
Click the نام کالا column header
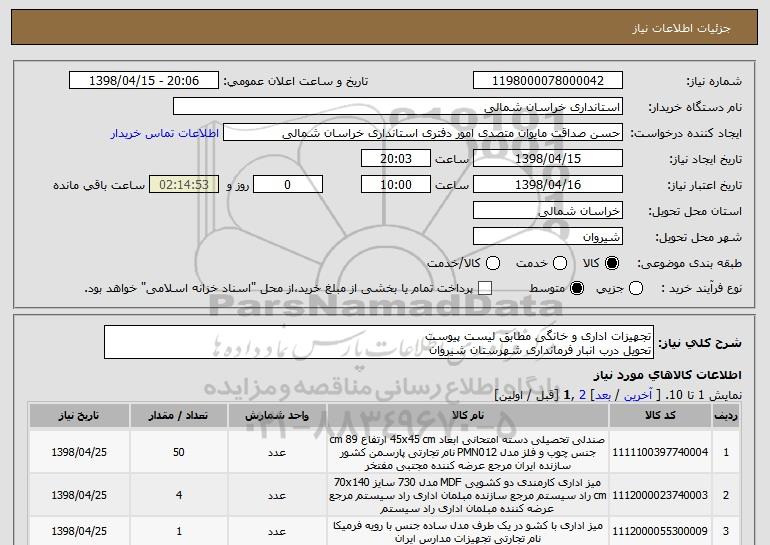(x=468, y=415)
